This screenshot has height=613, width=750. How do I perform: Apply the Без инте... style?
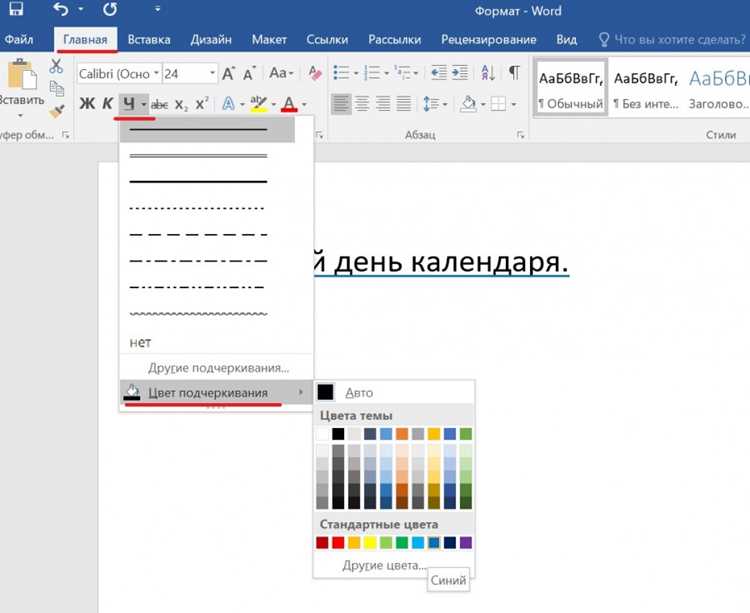tap(646, 88)
